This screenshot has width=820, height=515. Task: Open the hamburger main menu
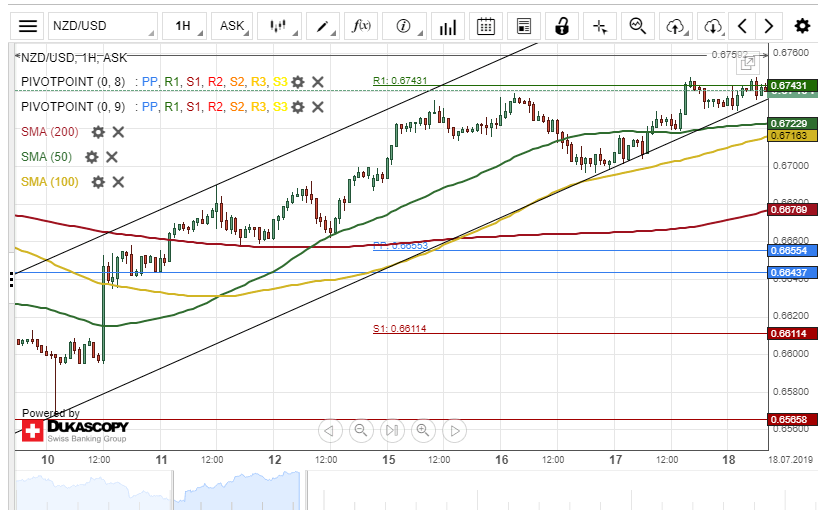click(x=29, y=26)
